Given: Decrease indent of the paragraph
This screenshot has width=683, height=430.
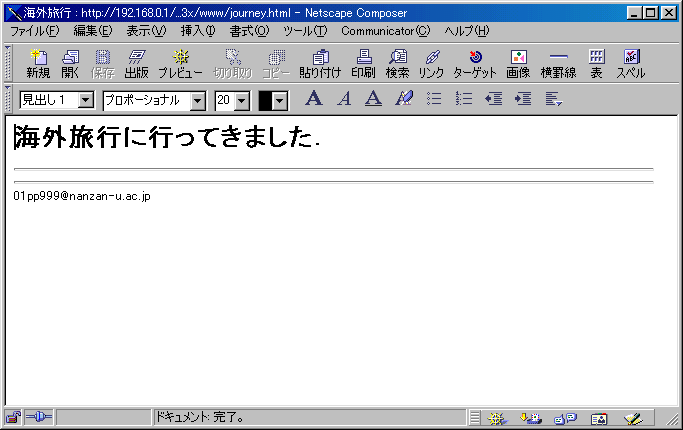Looking at the screenshot, I should [494, 98].
